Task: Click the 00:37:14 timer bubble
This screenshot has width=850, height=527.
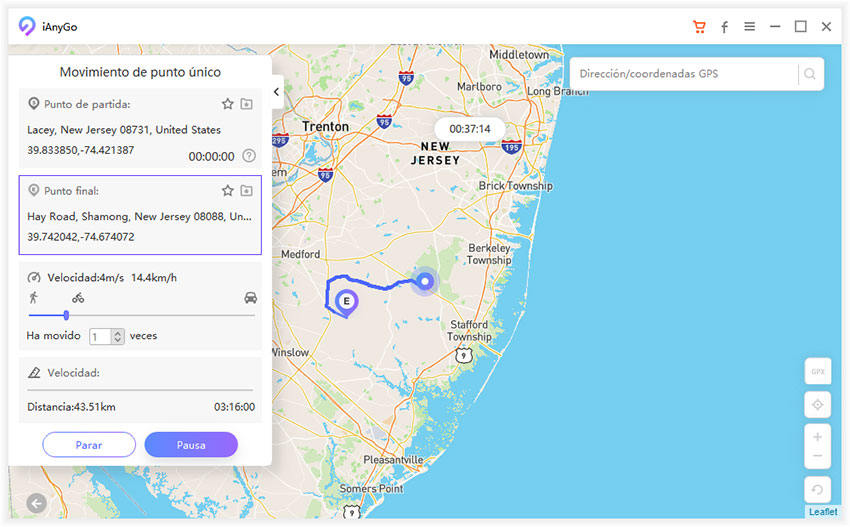Action: [469, 129]
